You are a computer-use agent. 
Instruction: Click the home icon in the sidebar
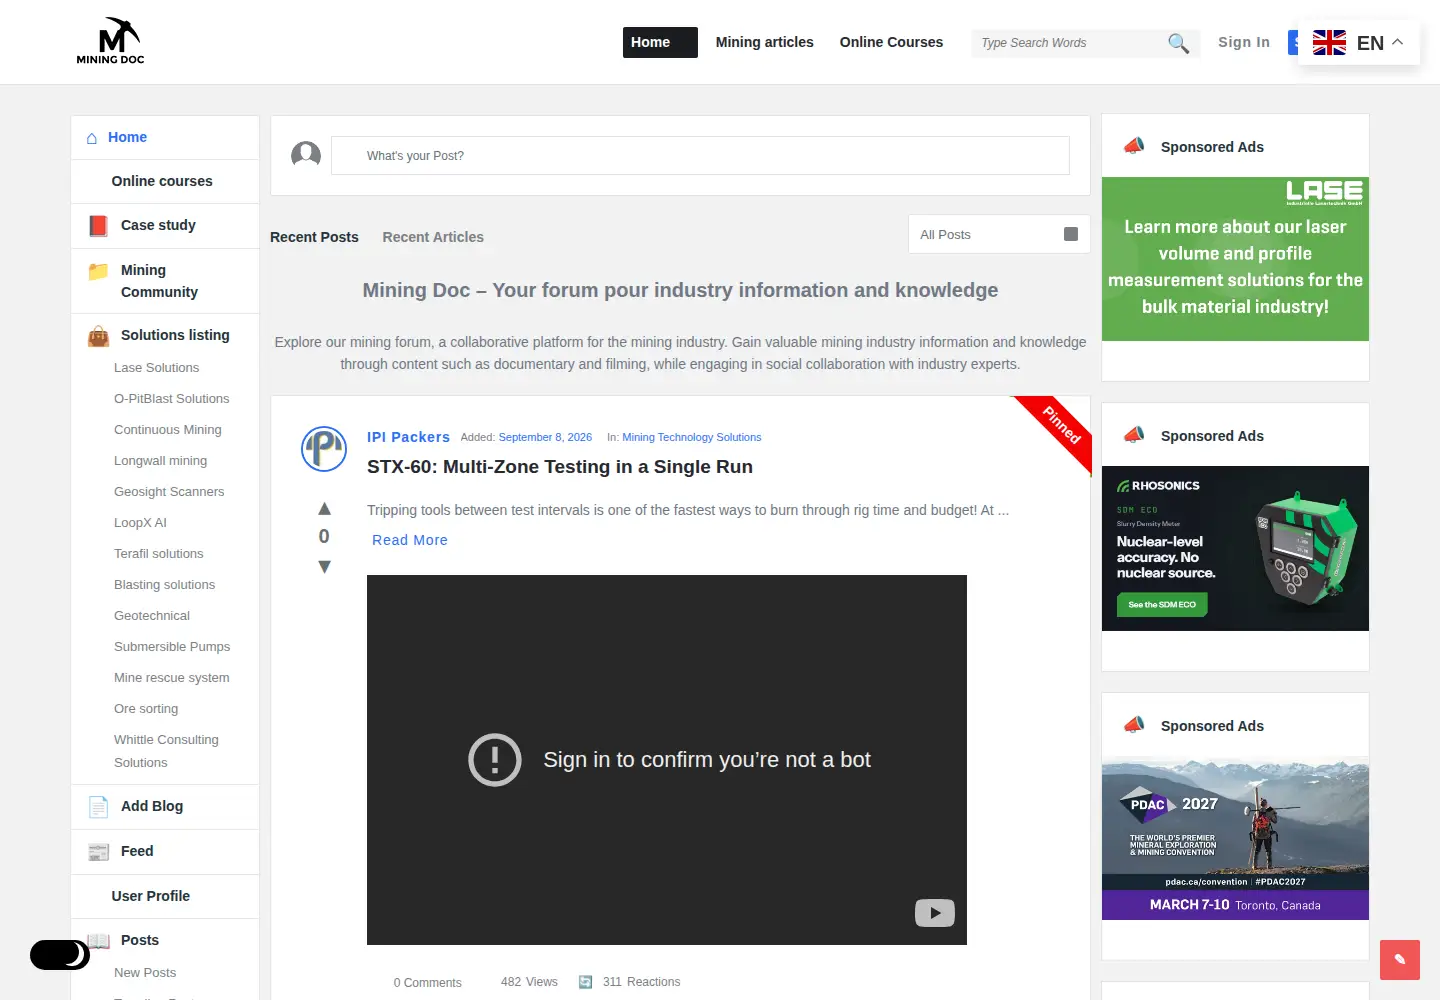pyautogui.click(x=92, y=138)
